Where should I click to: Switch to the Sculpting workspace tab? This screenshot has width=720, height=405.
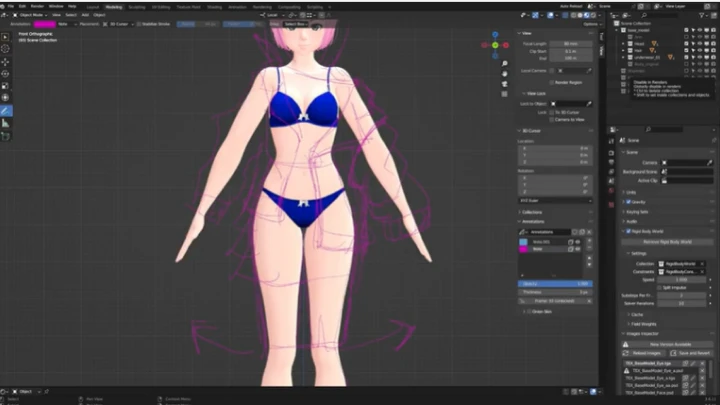click(x=136, y=7)
